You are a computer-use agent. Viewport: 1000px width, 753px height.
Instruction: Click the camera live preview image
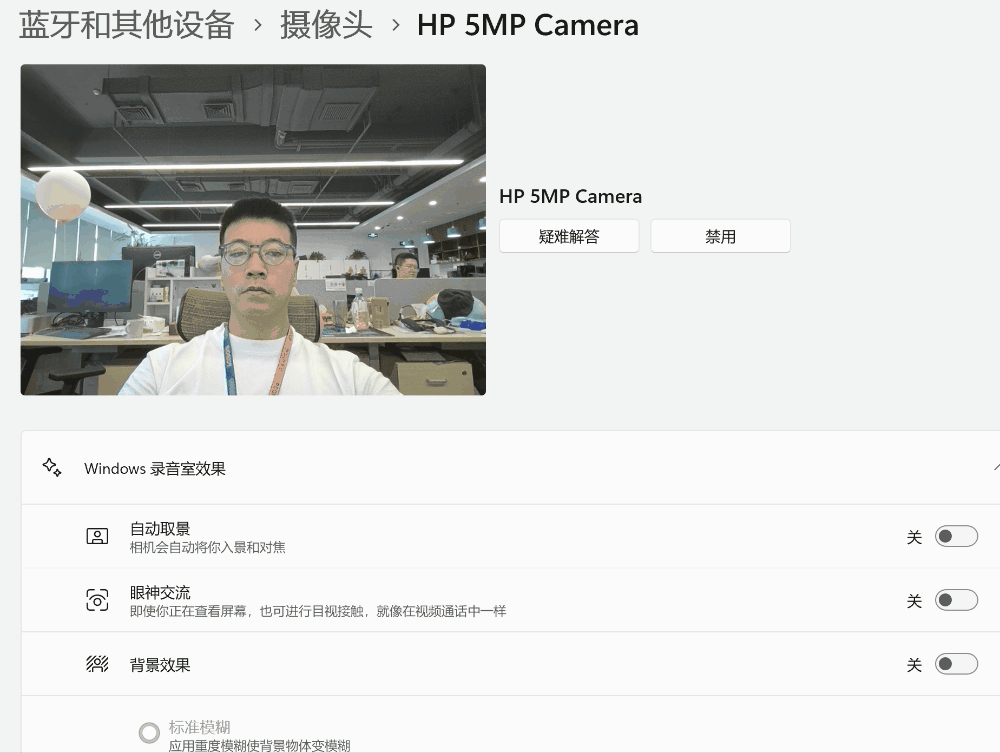253,230
